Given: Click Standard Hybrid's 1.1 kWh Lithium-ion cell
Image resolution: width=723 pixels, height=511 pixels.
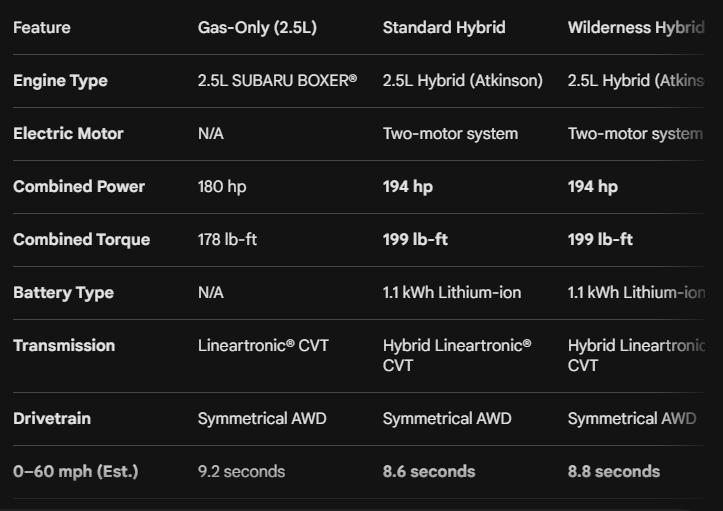Looking at the screenshot, I should pyautogui.click(x=452, y=293).
